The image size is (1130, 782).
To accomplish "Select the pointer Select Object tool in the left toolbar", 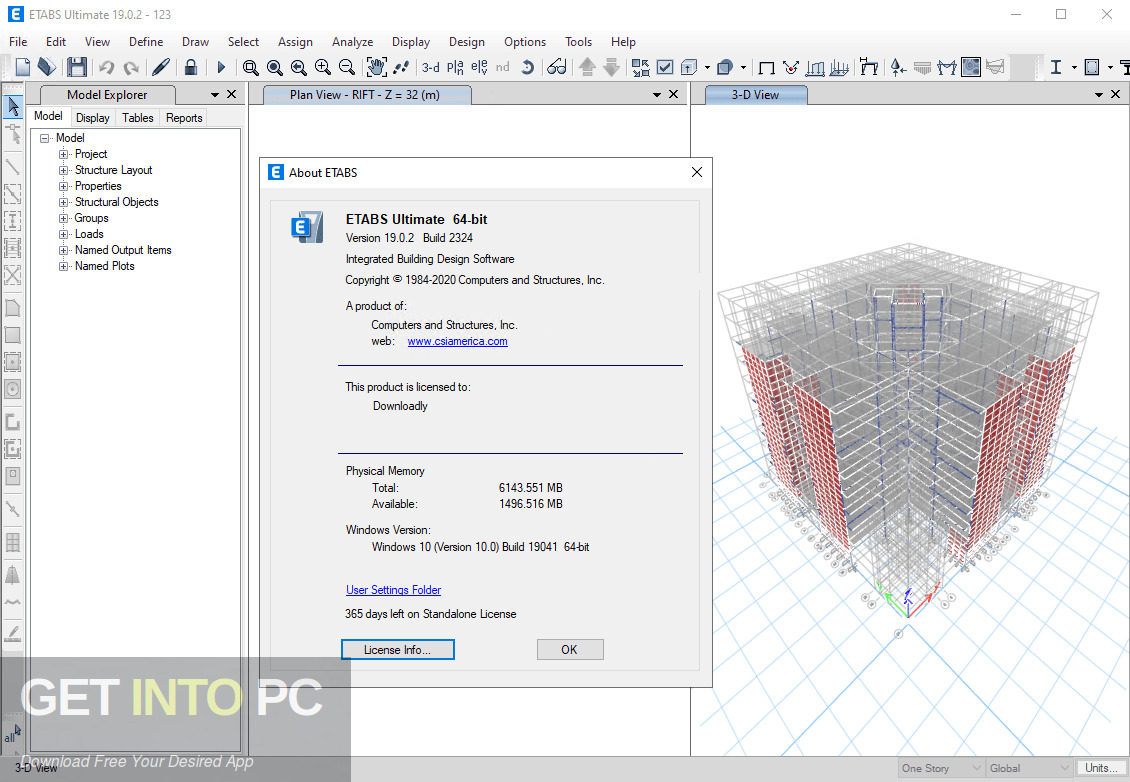I will click(13, 107).
